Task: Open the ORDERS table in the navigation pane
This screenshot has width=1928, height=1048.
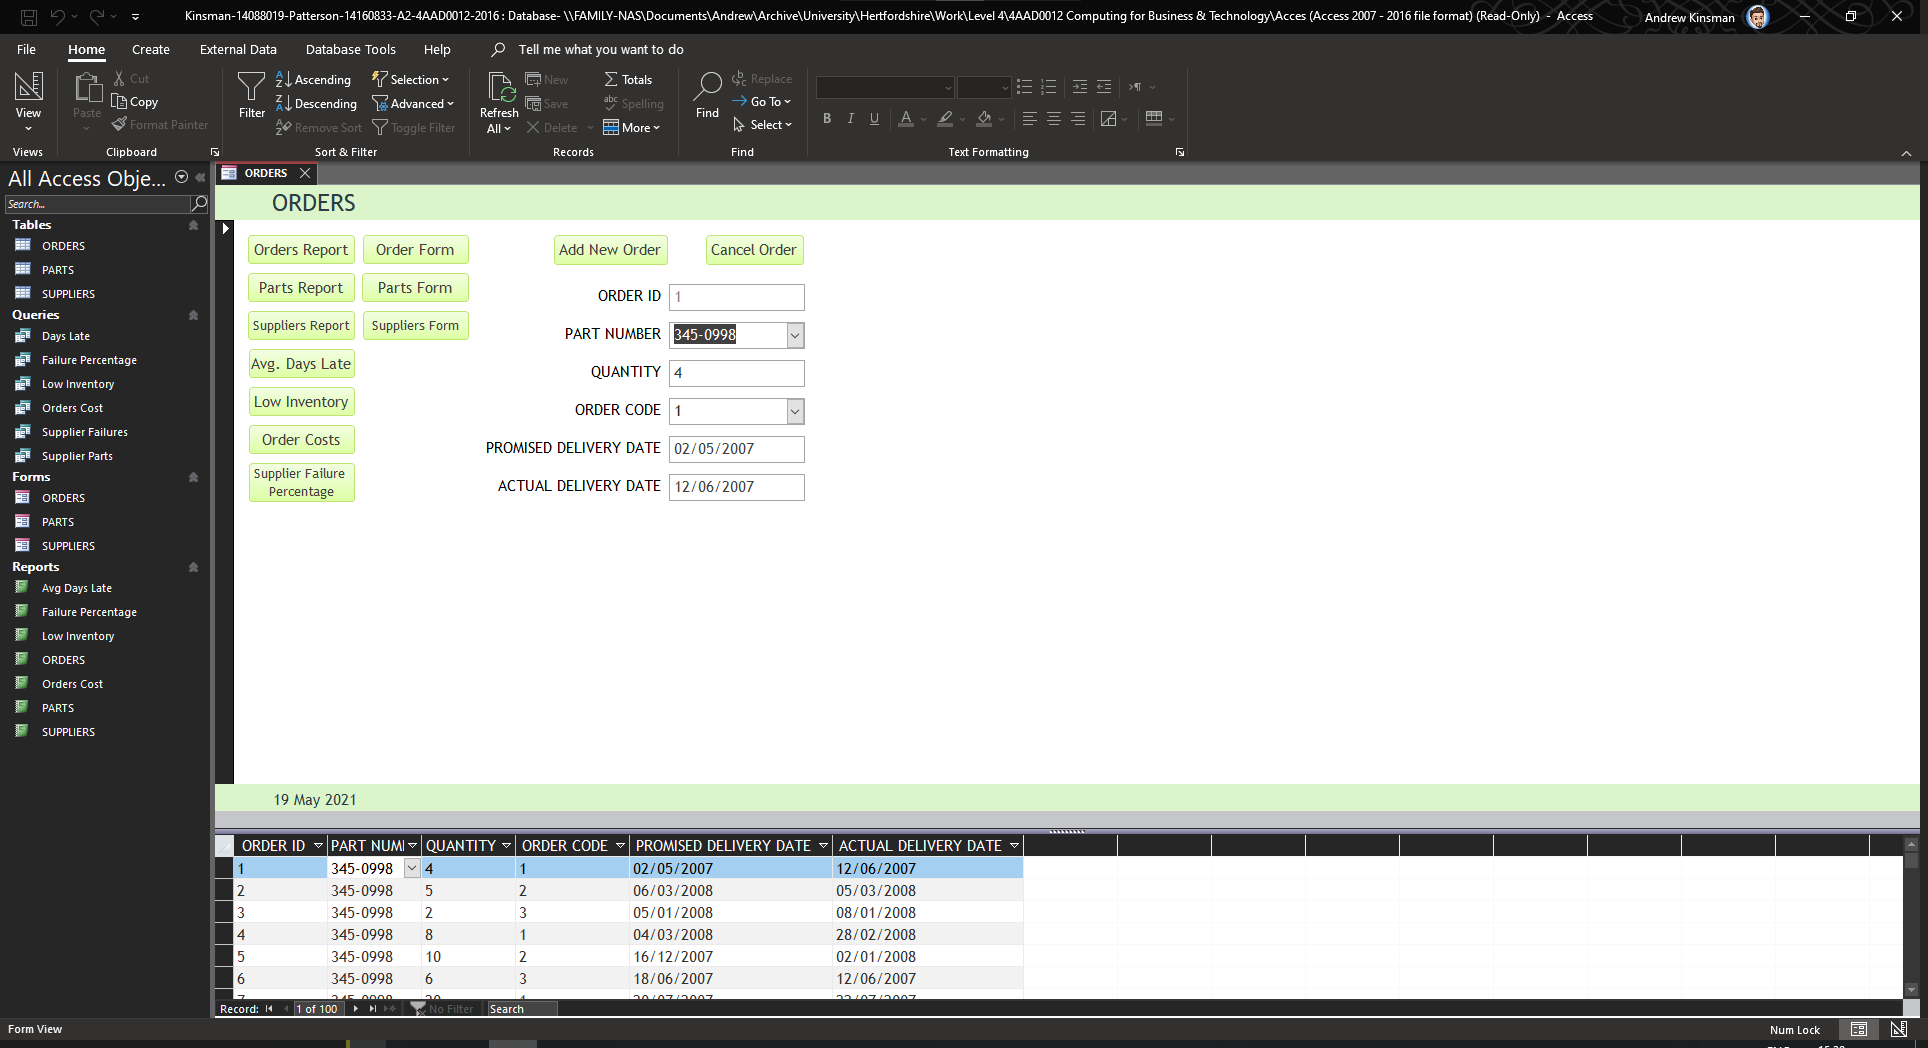Action: pos(62,245)
